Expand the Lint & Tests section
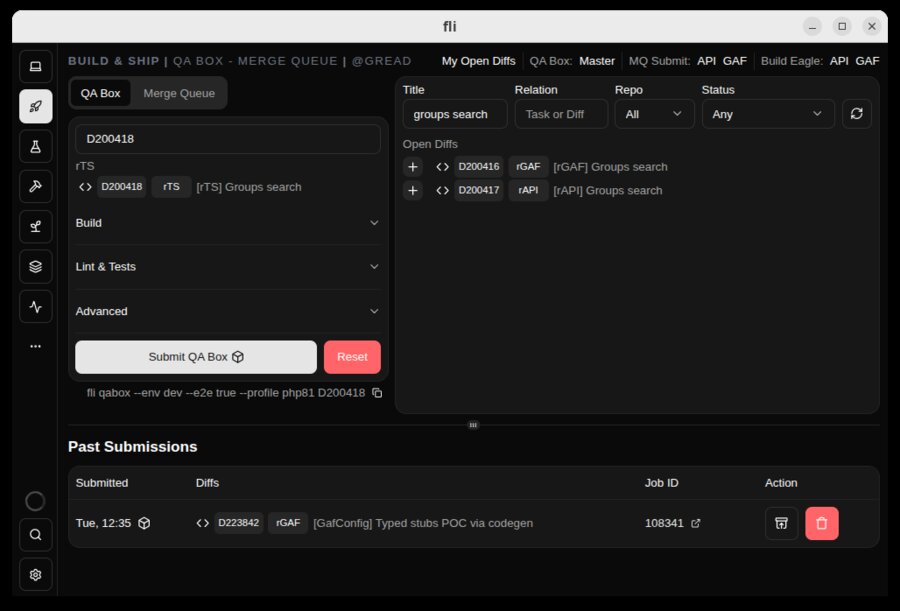Viewport: 900px width, 611px height. click(227, 267)
